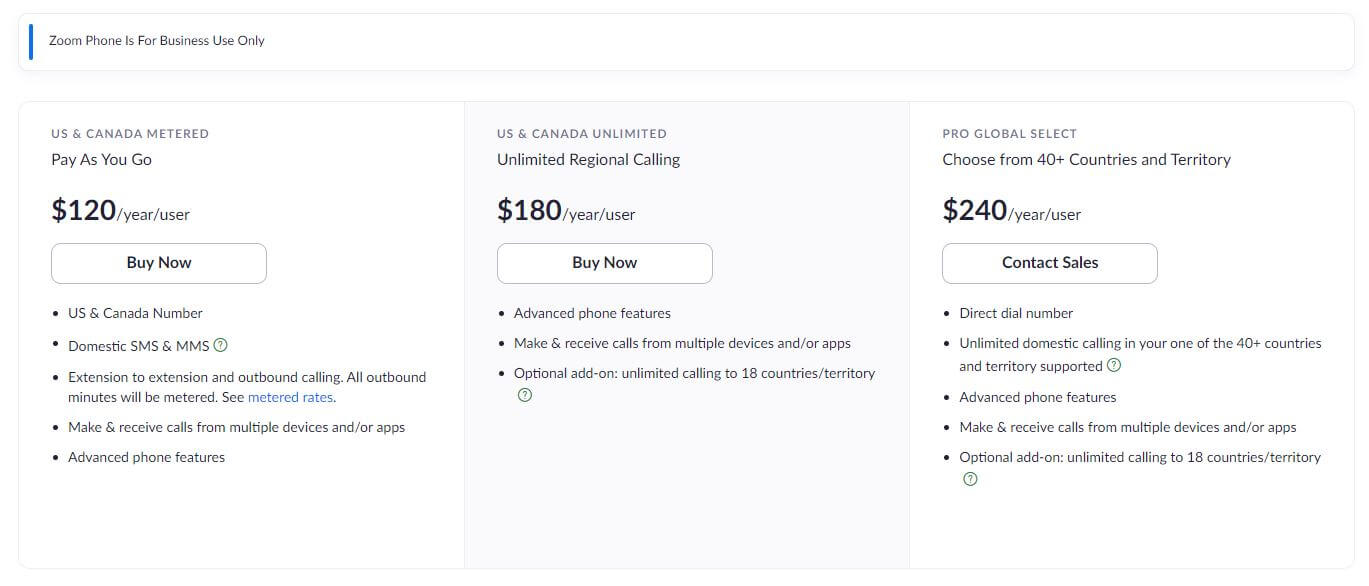Screen dimensions: 1369x586
Task: Click the "US & Canada Unlimited" plan label
Action: point(582,134)
